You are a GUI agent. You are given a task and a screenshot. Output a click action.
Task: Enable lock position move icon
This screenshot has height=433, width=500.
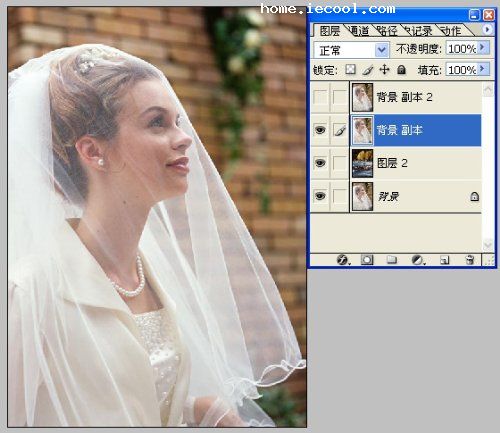pyautogui.click(x=384, y=69)
